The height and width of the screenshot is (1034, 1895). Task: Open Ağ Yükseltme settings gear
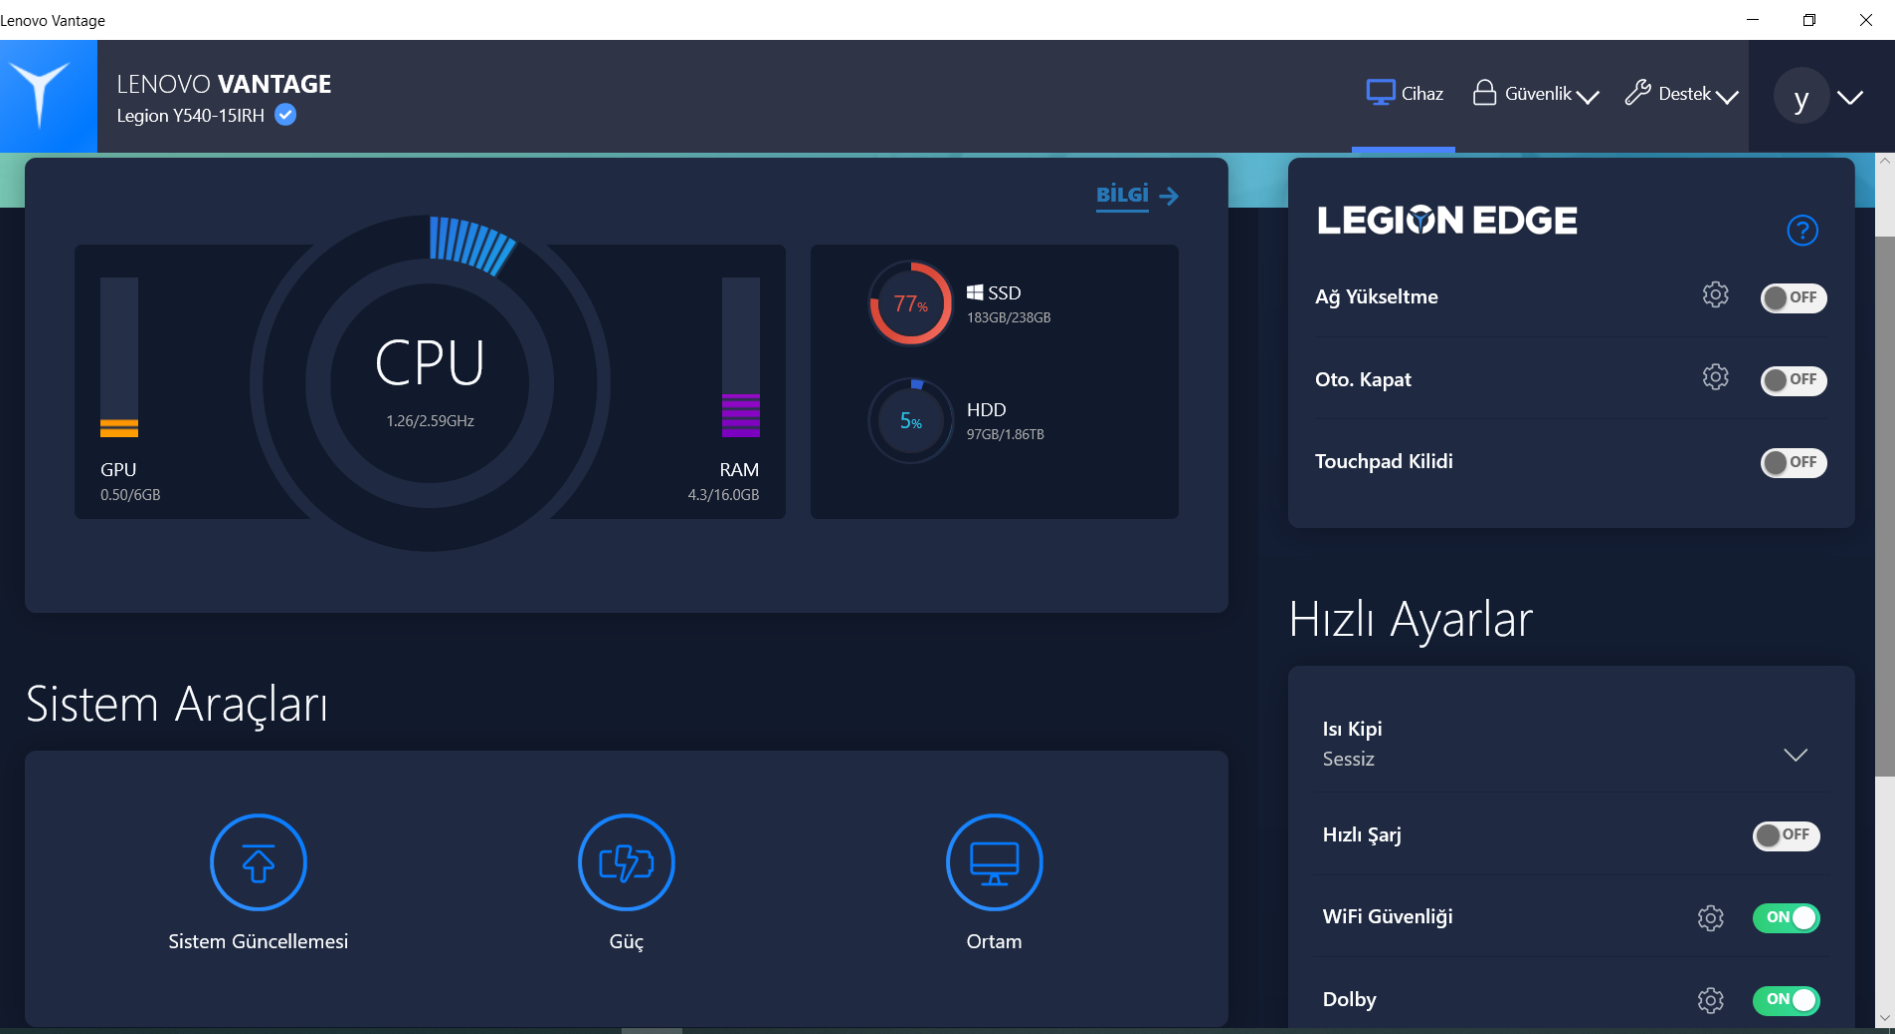pyautogui.click(x=1715, y=295)
